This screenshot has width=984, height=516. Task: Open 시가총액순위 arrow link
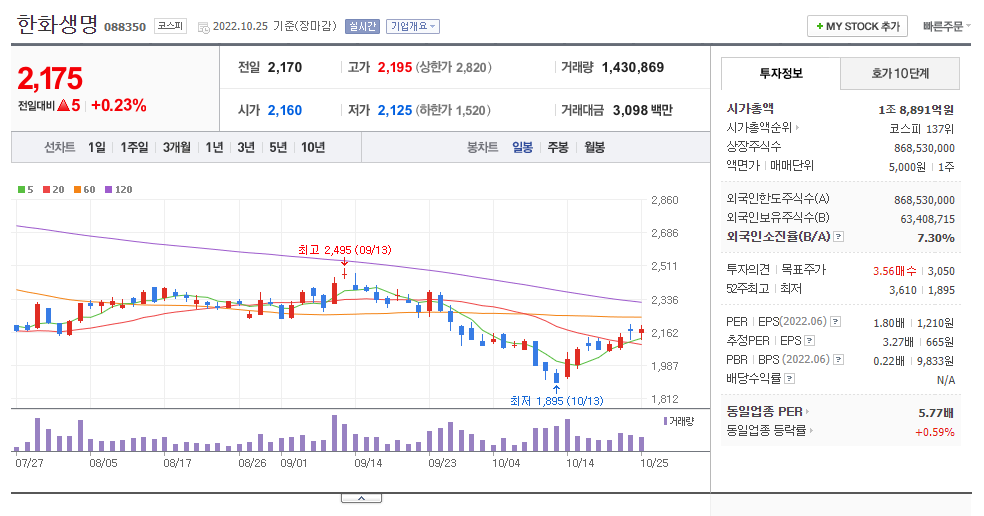tap(798, 127)
